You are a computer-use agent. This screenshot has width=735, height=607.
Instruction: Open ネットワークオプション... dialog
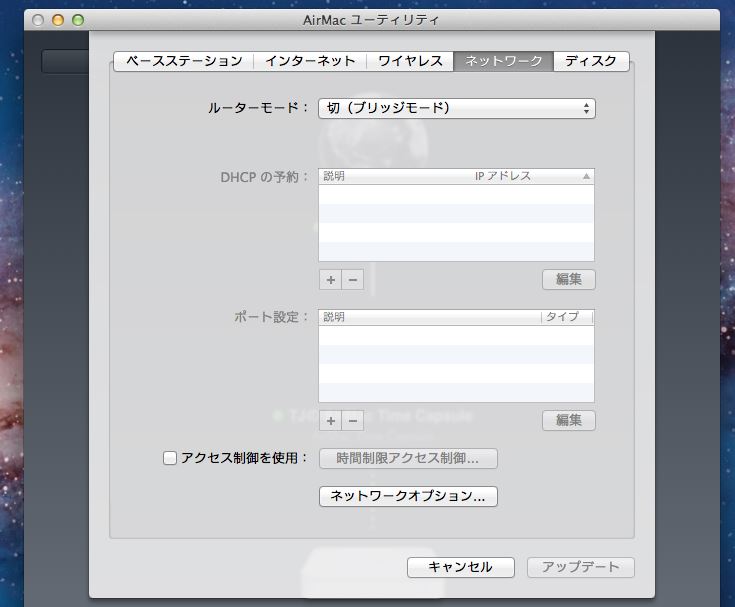coord(408,496)
